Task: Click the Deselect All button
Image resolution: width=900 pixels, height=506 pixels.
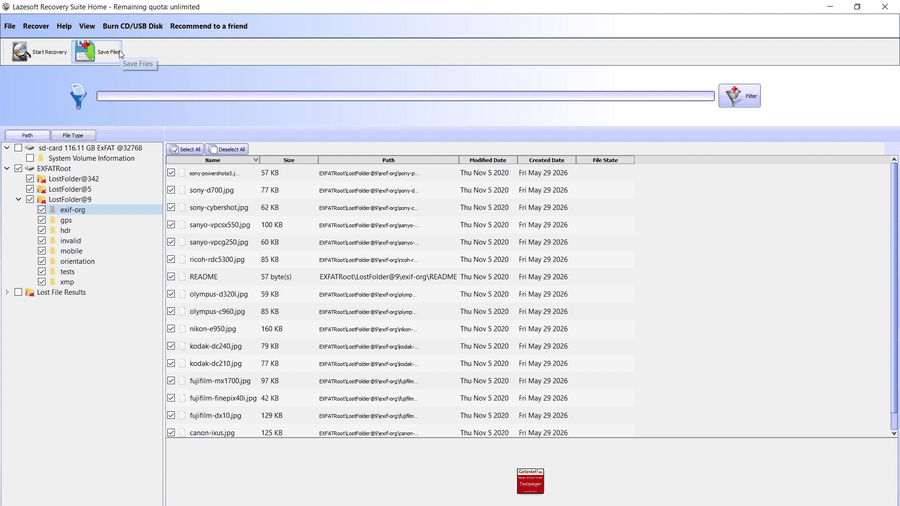Action: [227, 149]
